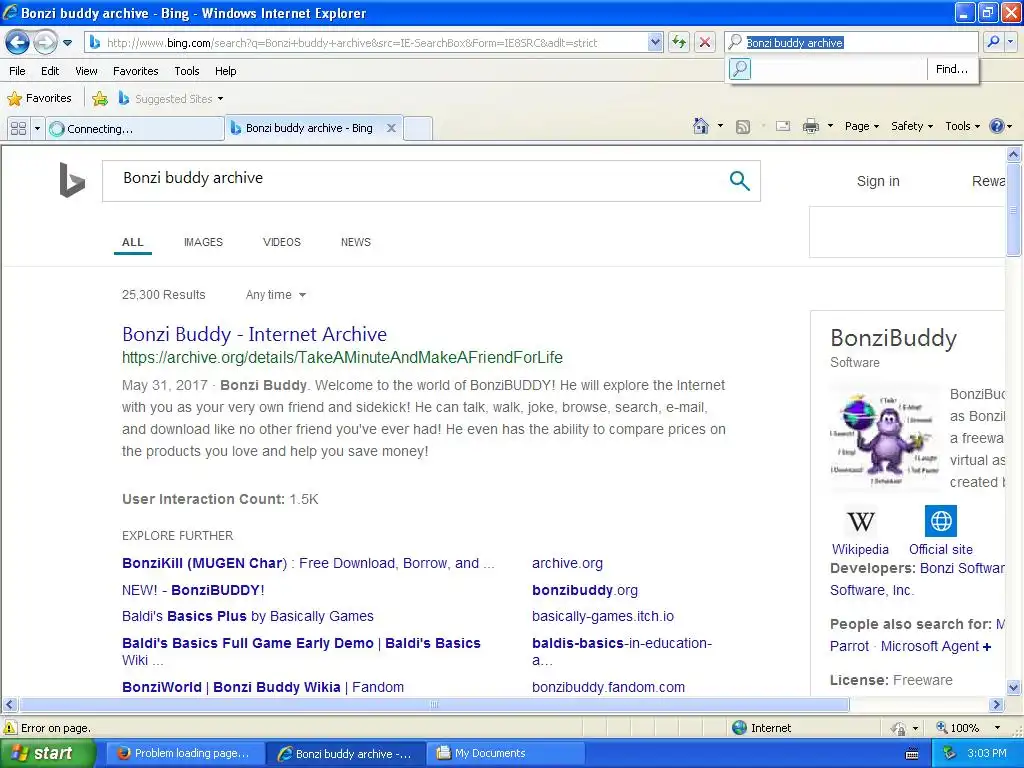Open the zoom level 100% dropdown
1024x768 pixels.
coord(997,728)
